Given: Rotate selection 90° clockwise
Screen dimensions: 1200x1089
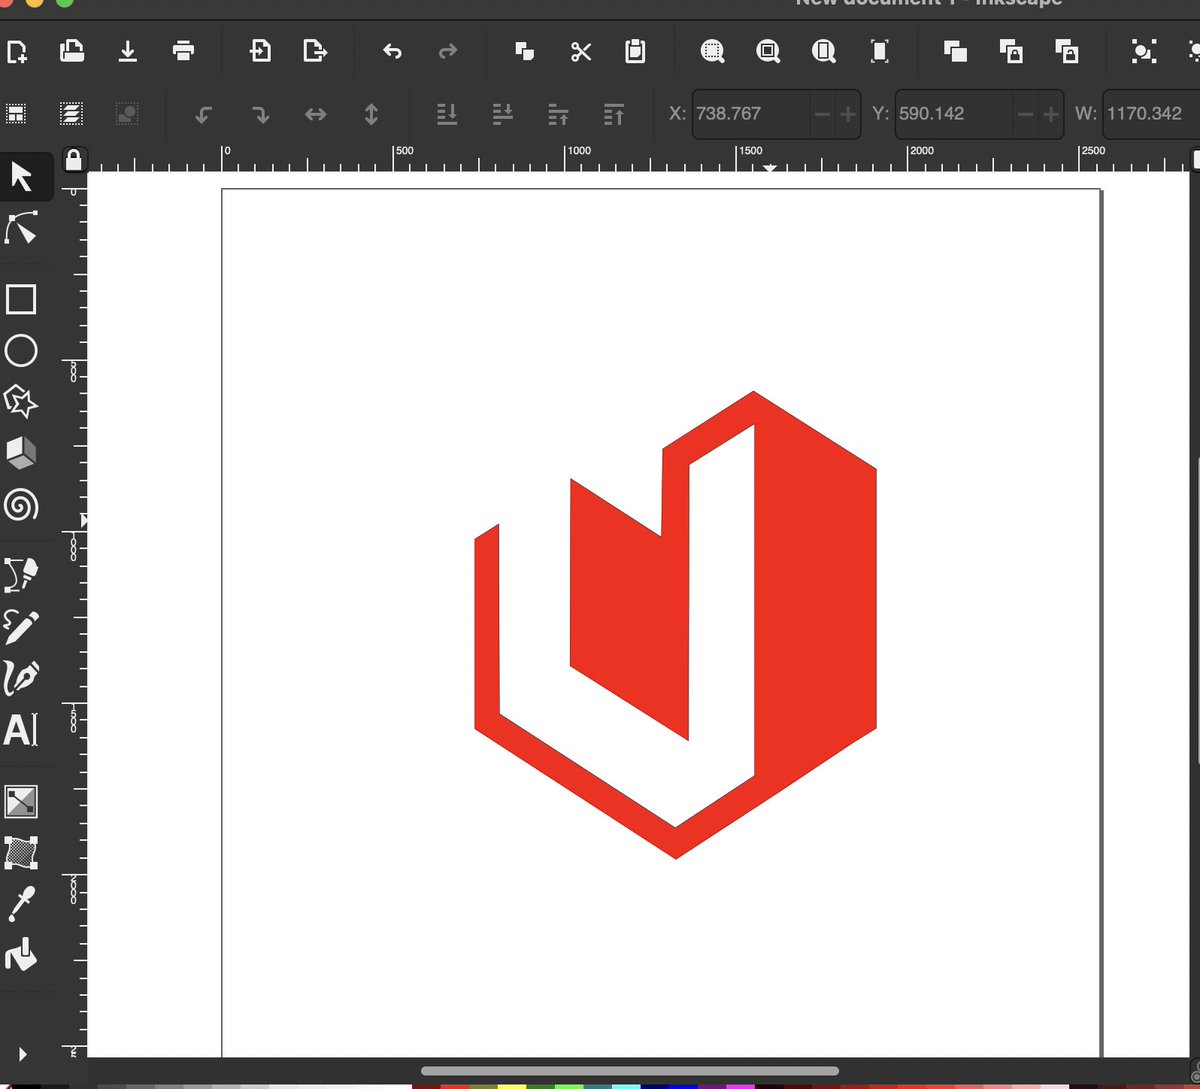Looking at the screenshot, I should pyautogui.click(x=260, y=115).
